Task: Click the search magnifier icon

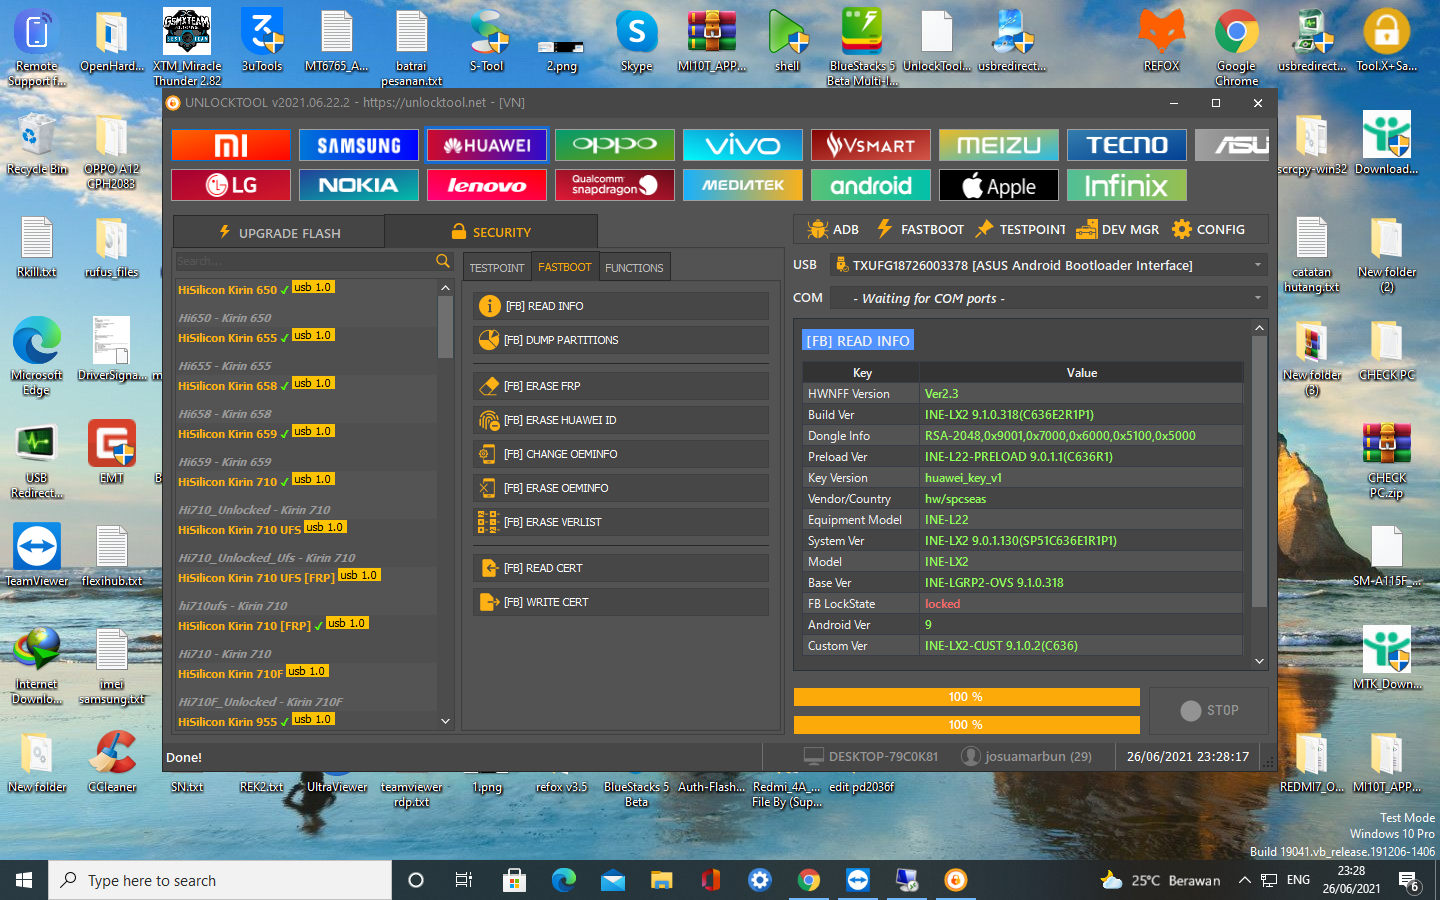Action: click(x=443, y=261)
